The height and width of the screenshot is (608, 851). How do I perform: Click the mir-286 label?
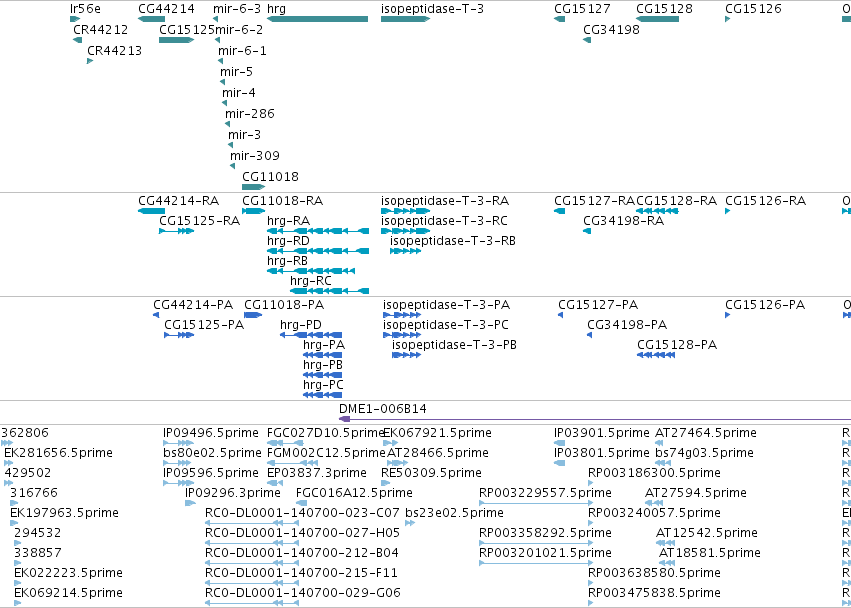coord(250,113)
